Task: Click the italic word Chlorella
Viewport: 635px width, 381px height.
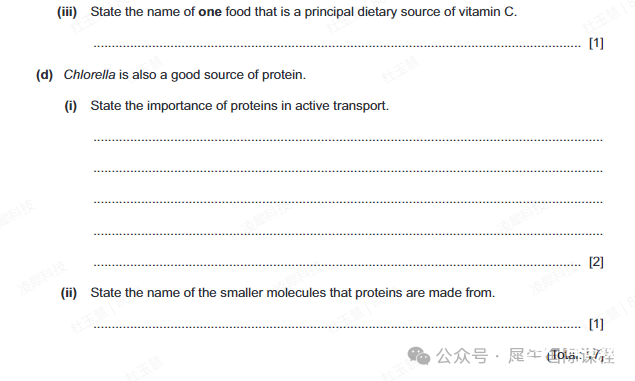Action: 89,75
